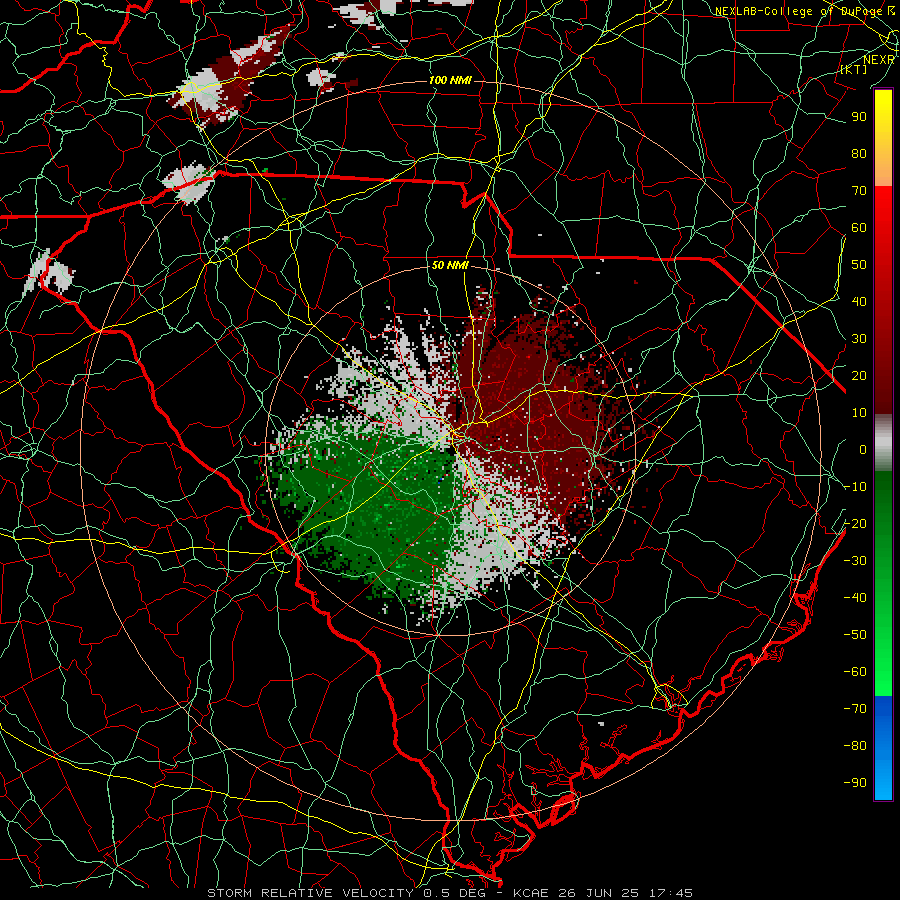Click the 40 value on velocity scale
900x900 pixels.
(x=859, y=302)
